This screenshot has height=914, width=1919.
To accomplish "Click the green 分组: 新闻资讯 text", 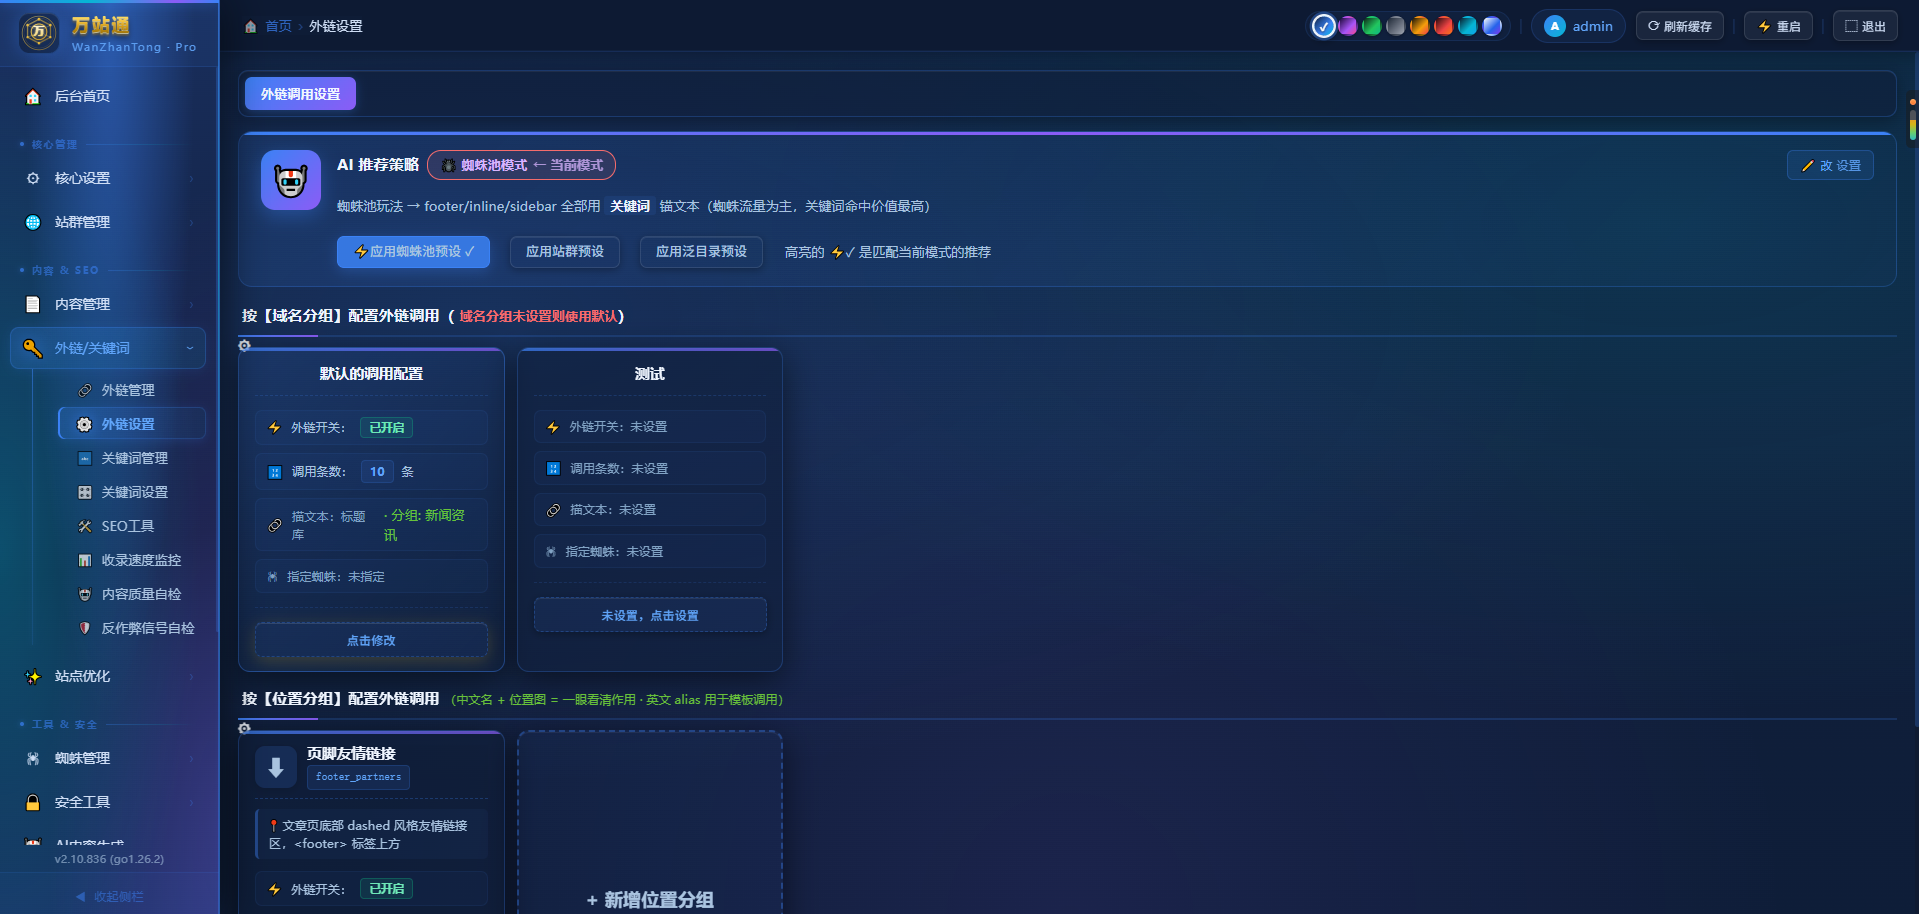I will (x=424, y=525).
